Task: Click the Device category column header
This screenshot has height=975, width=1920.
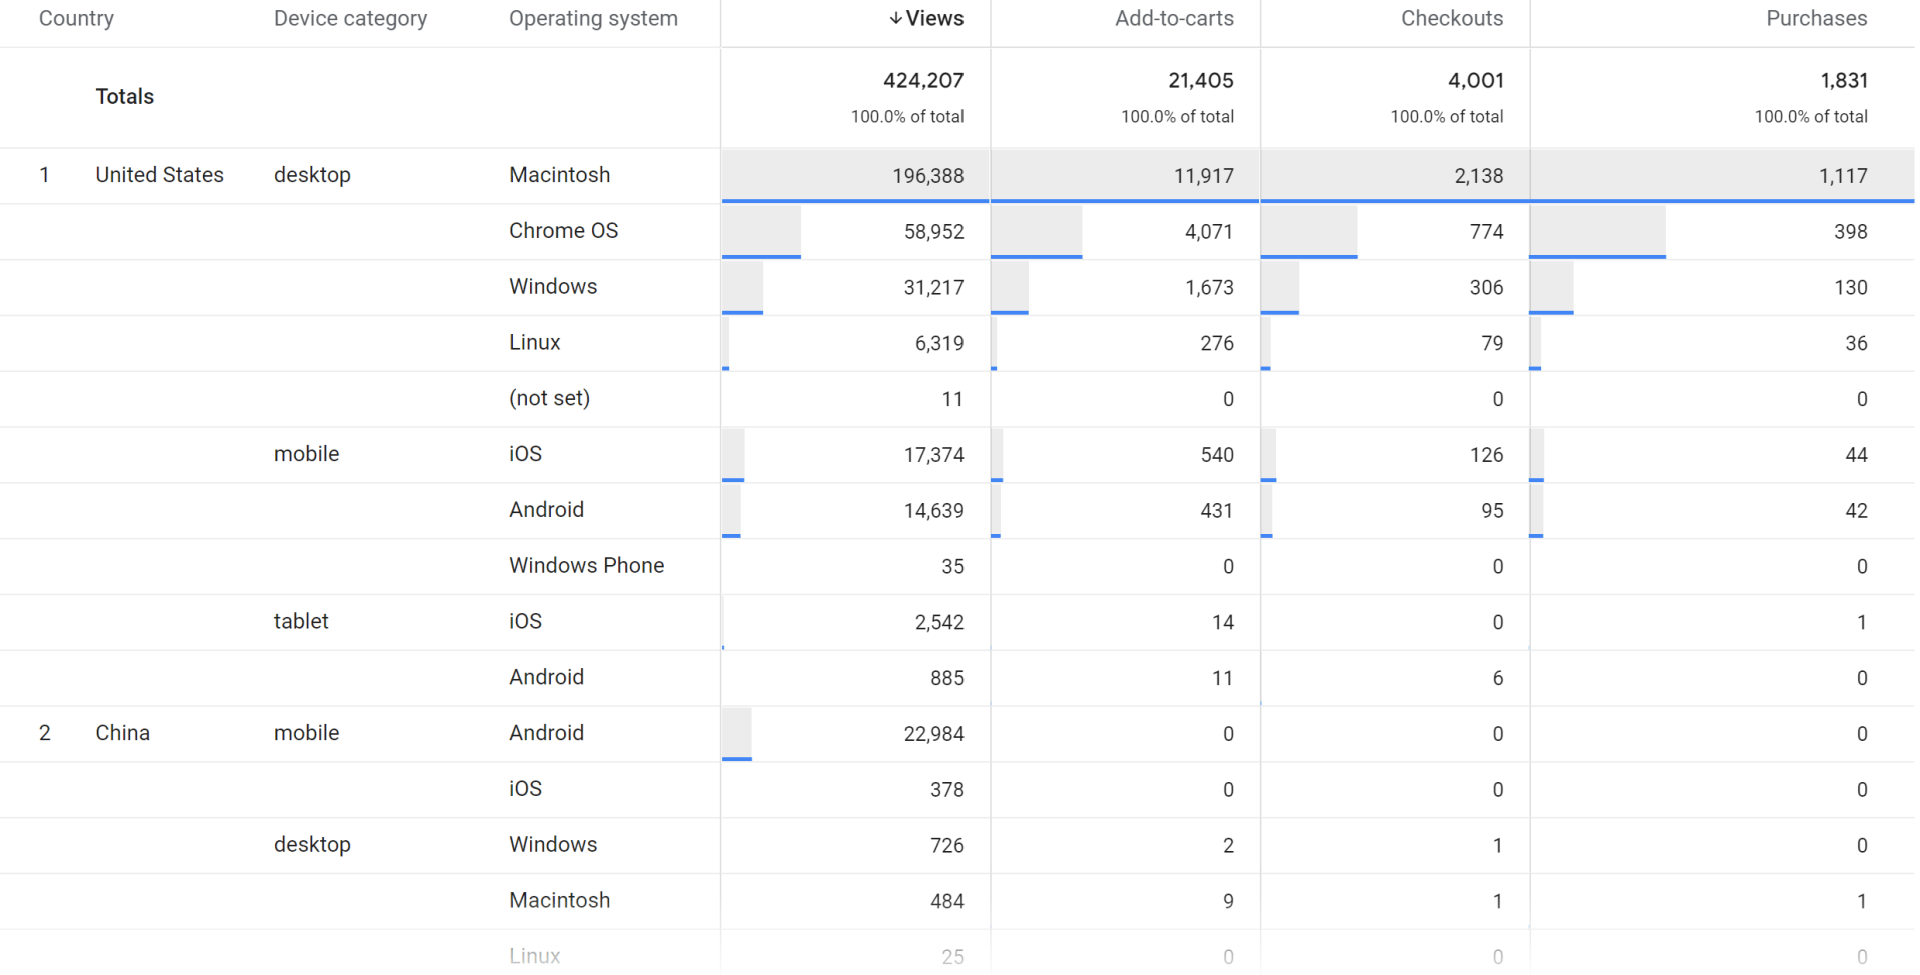Action: [350, 19]
